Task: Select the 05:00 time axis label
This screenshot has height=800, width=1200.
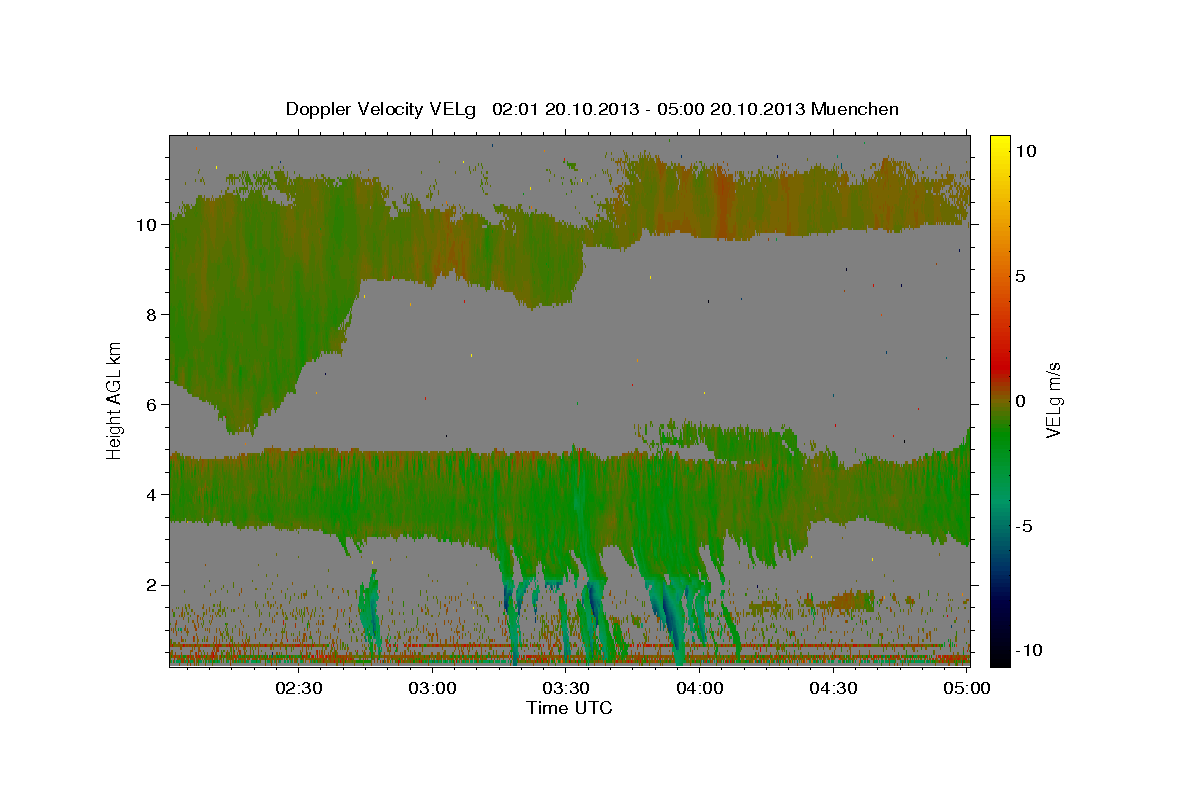Action: click(967, 688)
